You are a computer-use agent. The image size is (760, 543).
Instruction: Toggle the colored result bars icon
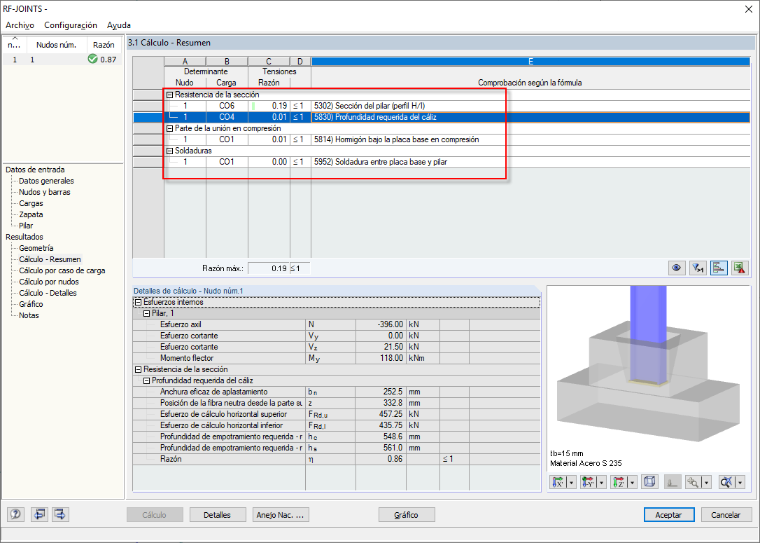[x=719, y=268]
